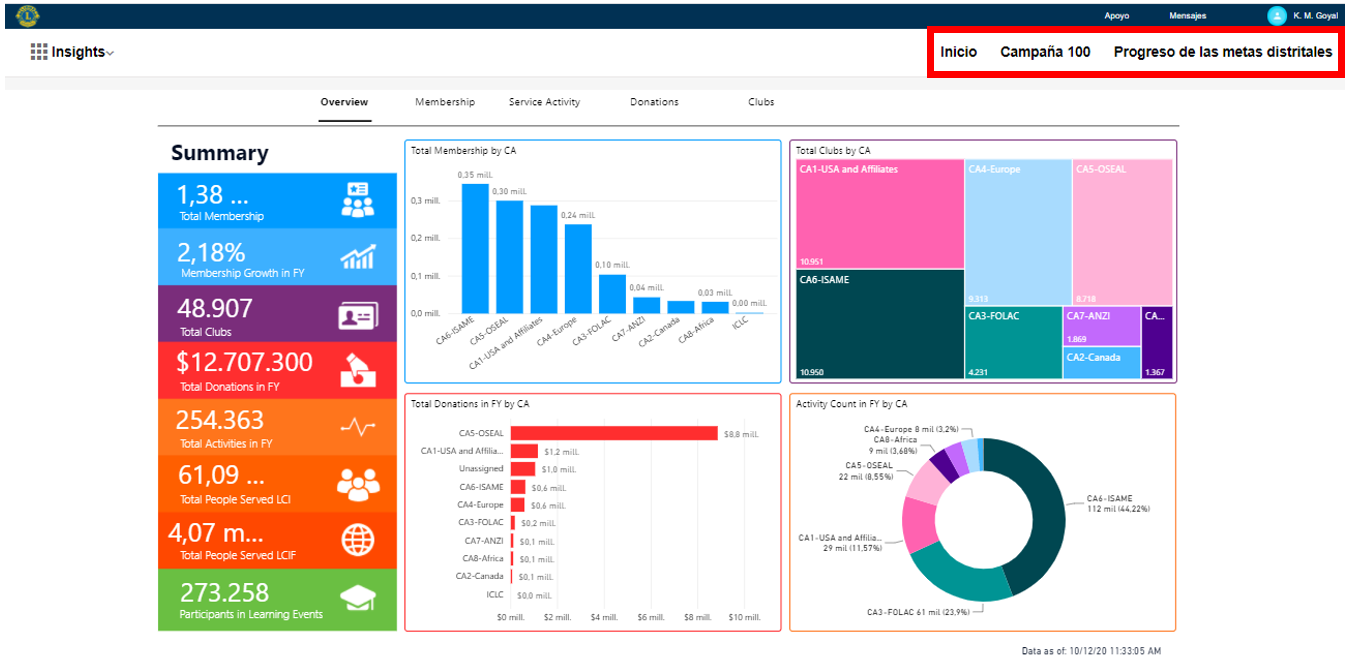The width and height of the screenshot is (1349, 660).
Task: Open Mensajes in the top bar
Action: coord(1187,16)
